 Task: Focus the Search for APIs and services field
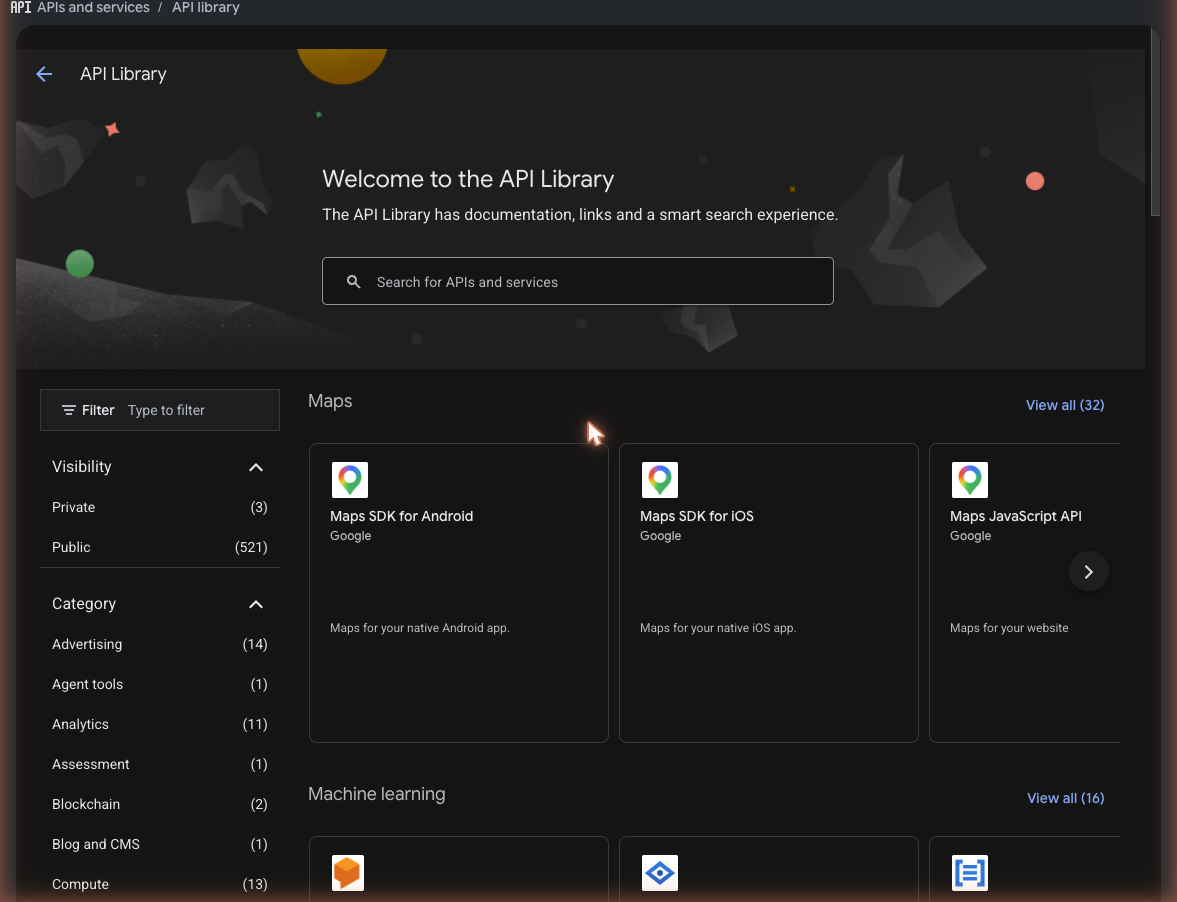pyautogui.click(x=577, y=281)
